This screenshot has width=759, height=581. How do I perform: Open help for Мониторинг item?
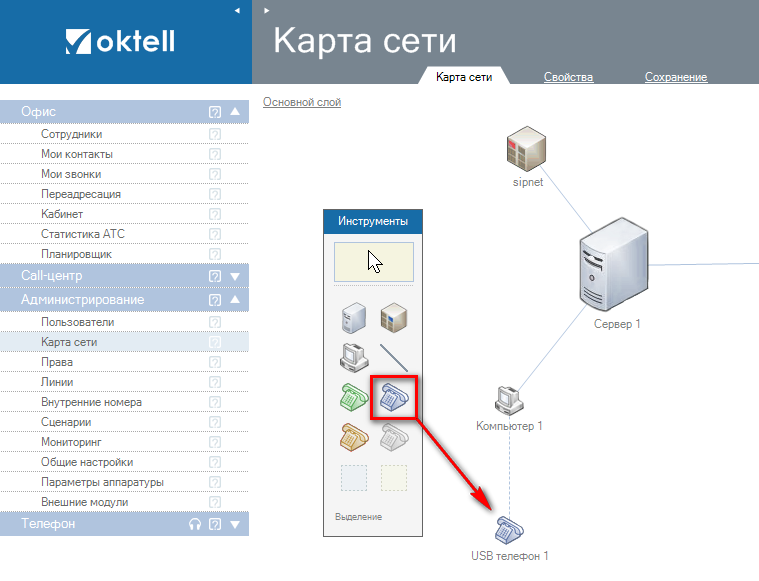click(214, 442)
